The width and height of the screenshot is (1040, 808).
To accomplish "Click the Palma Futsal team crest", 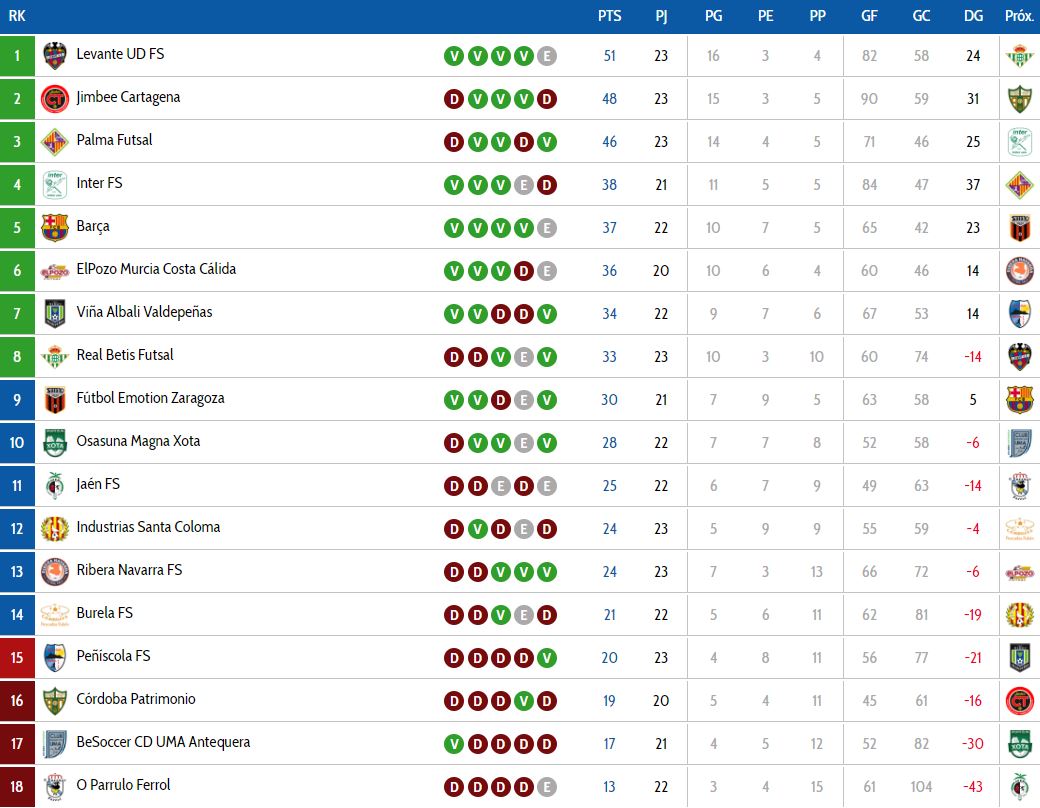I will [x=55, y=142].
